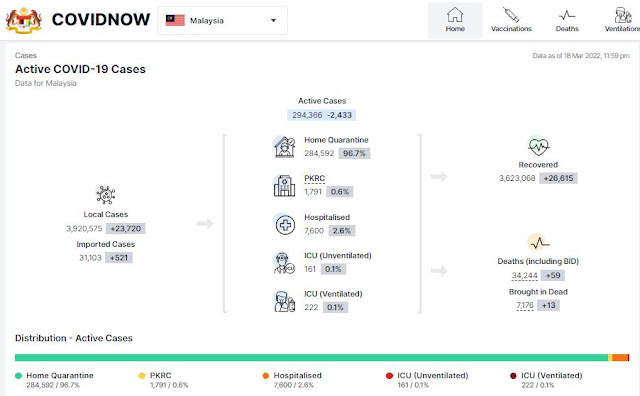This screenshot has height=396, width=640.
Task: Click the Hospitalised legend label
Action: (298, 375)
